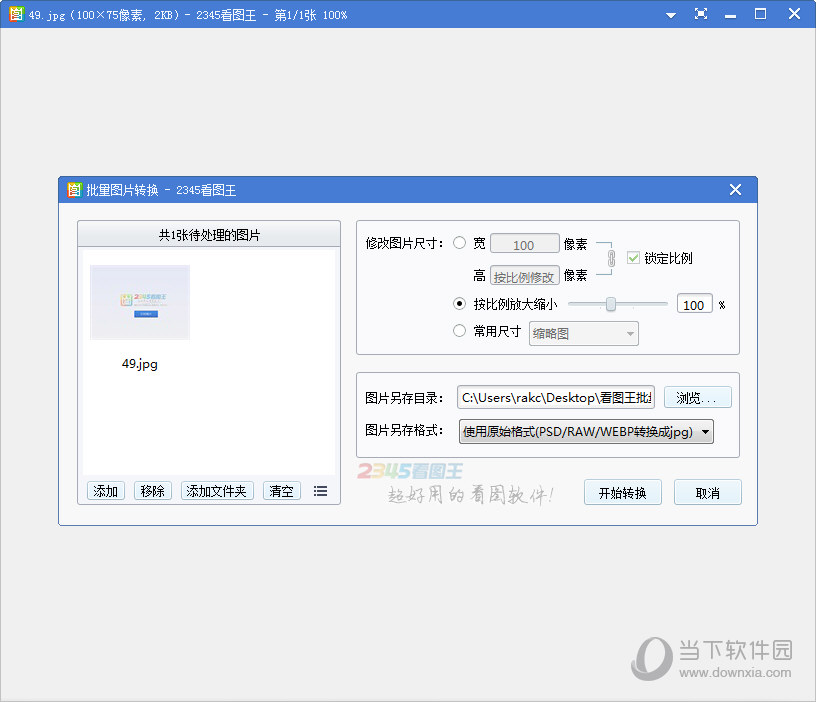Click the batch conversion dialog title icon
Viewport: 816px width, 702px height.
pyautogui.click(x=74, y=189)
